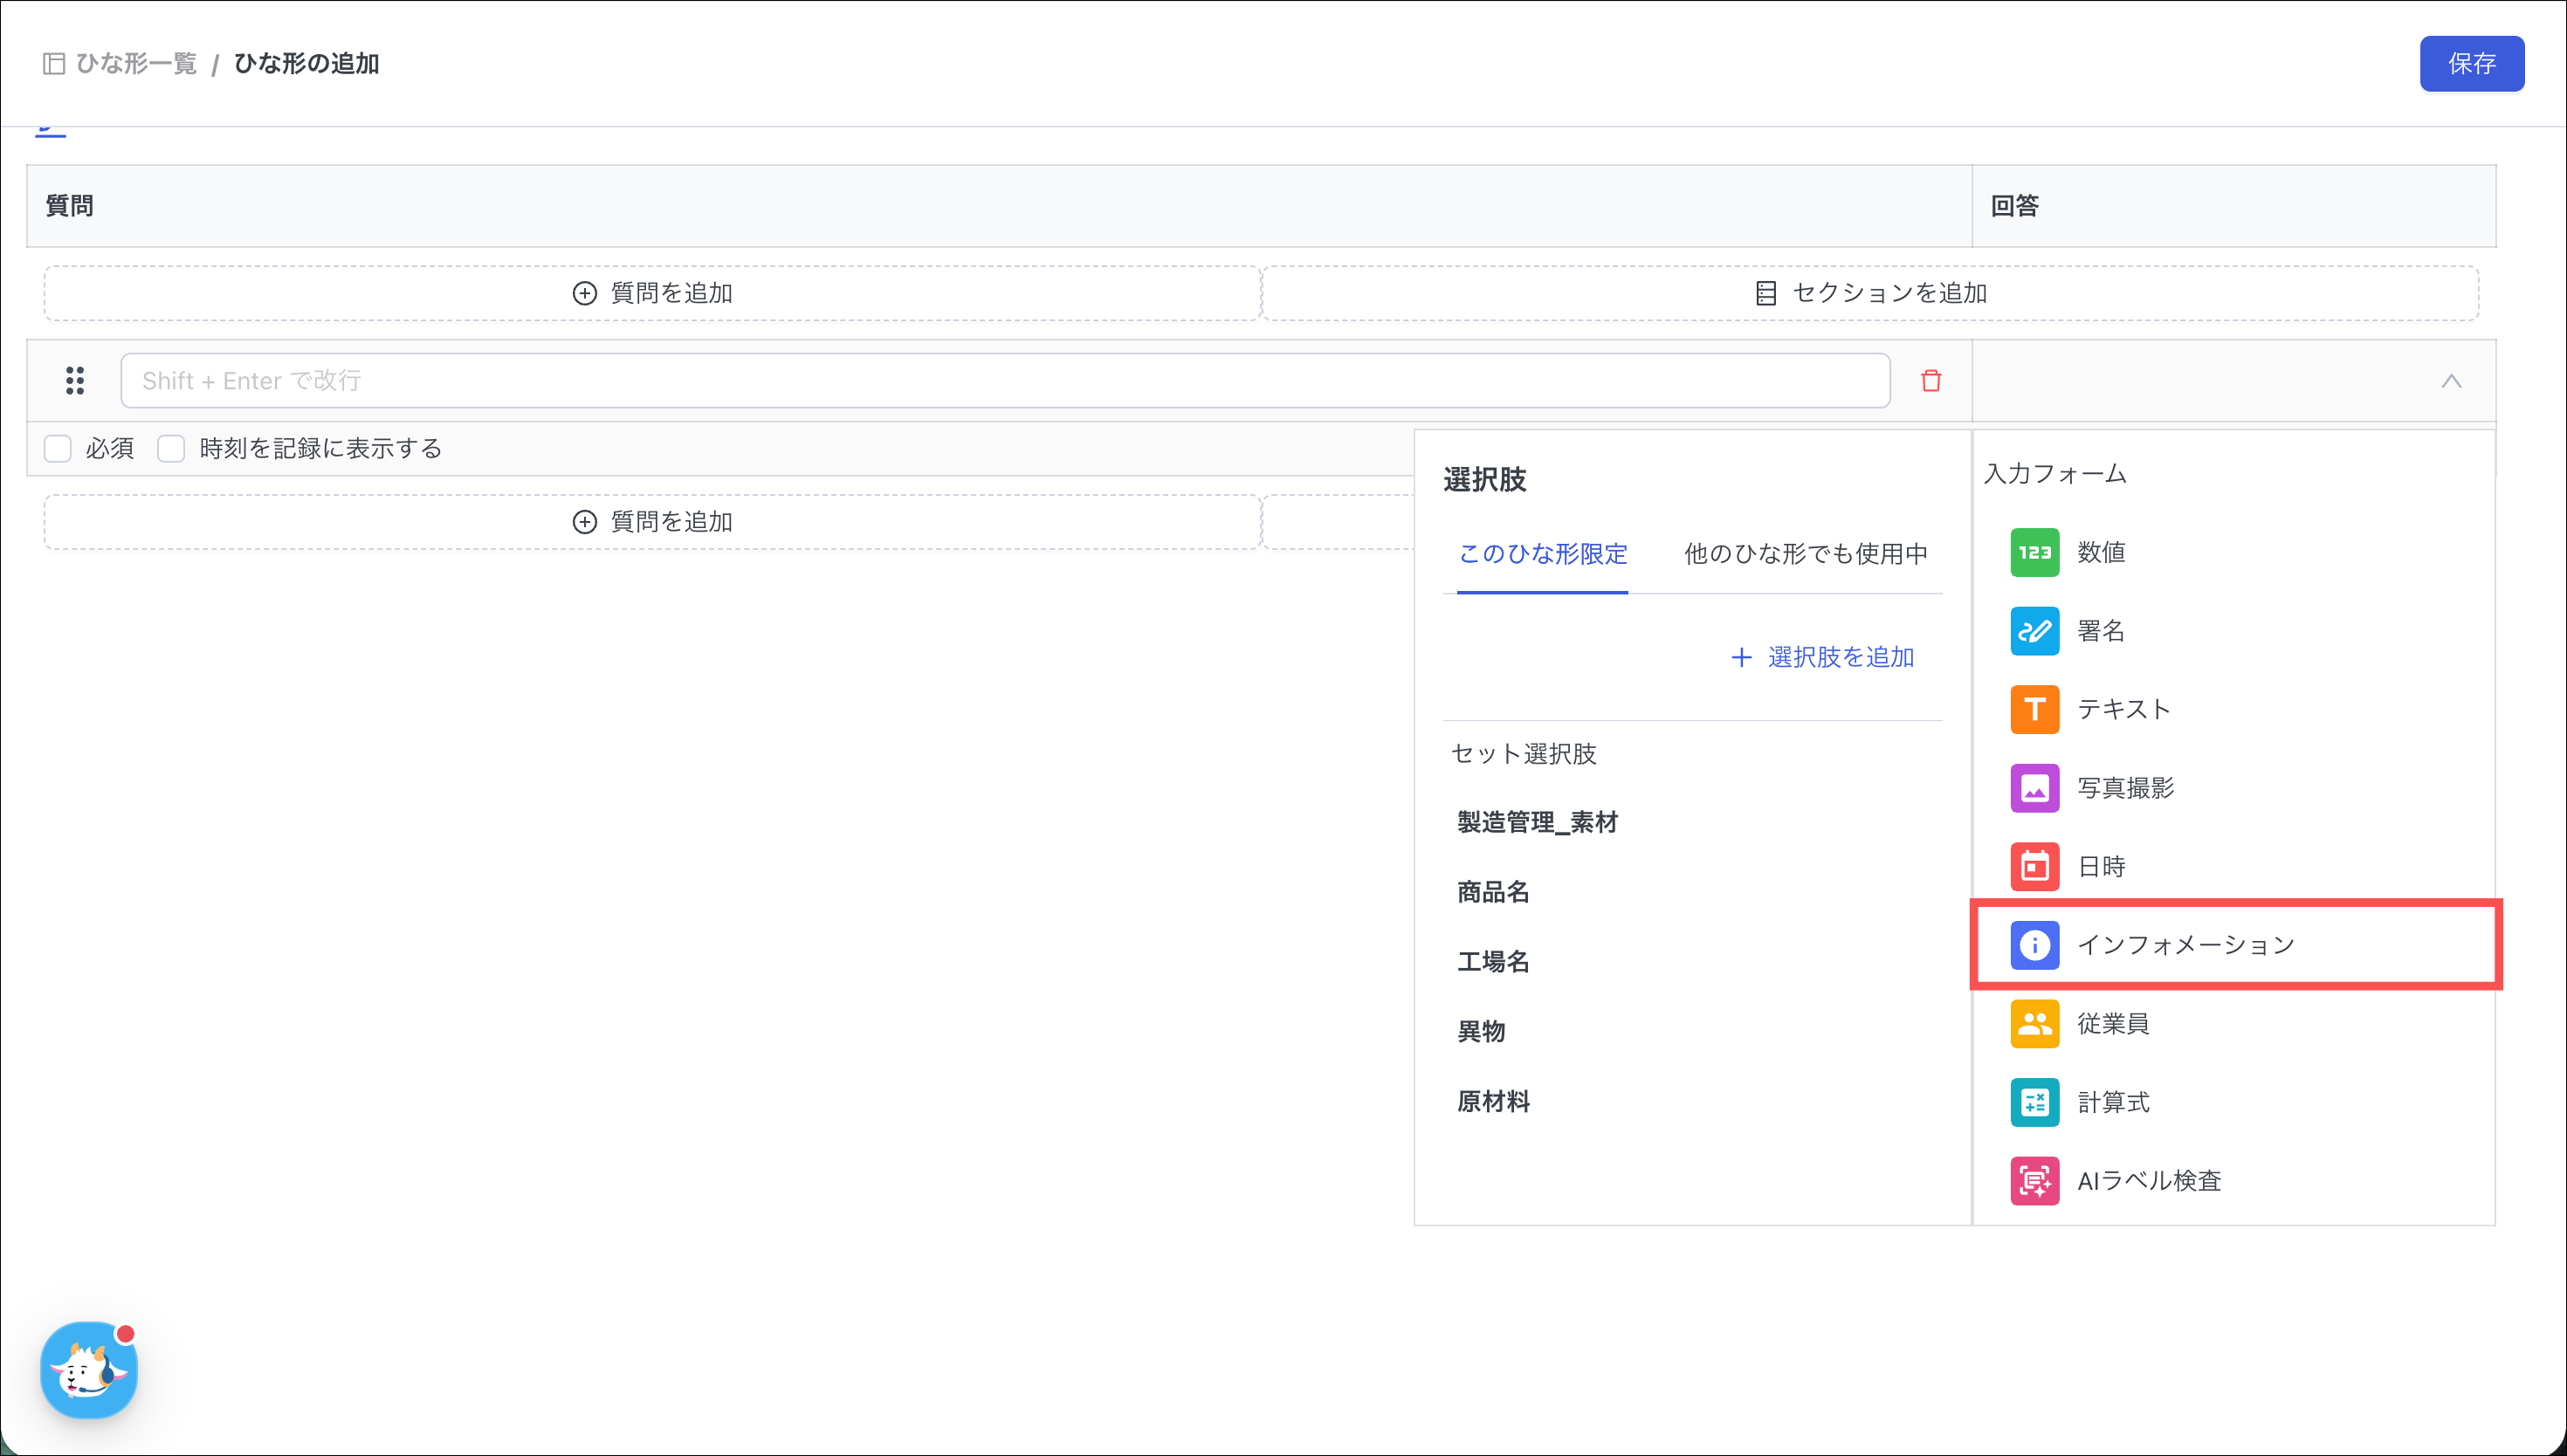Switch to 他のひな形でも使用中 tab
The image size is (2567, 1456).
1805,554
